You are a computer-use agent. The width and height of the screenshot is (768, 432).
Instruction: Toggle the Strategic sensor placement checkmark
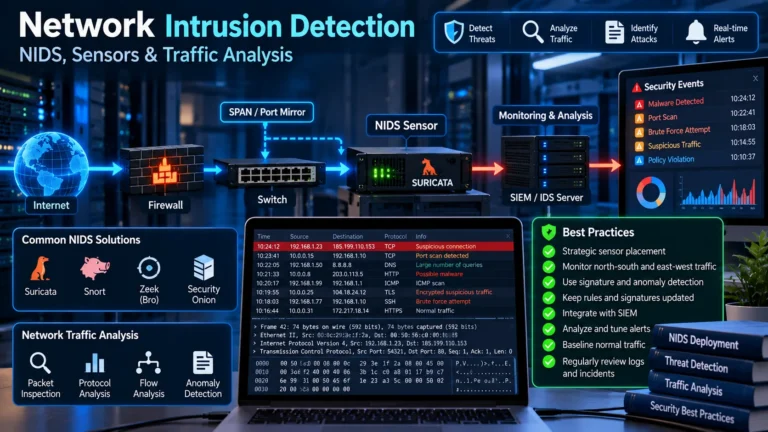tap(549, 252)
